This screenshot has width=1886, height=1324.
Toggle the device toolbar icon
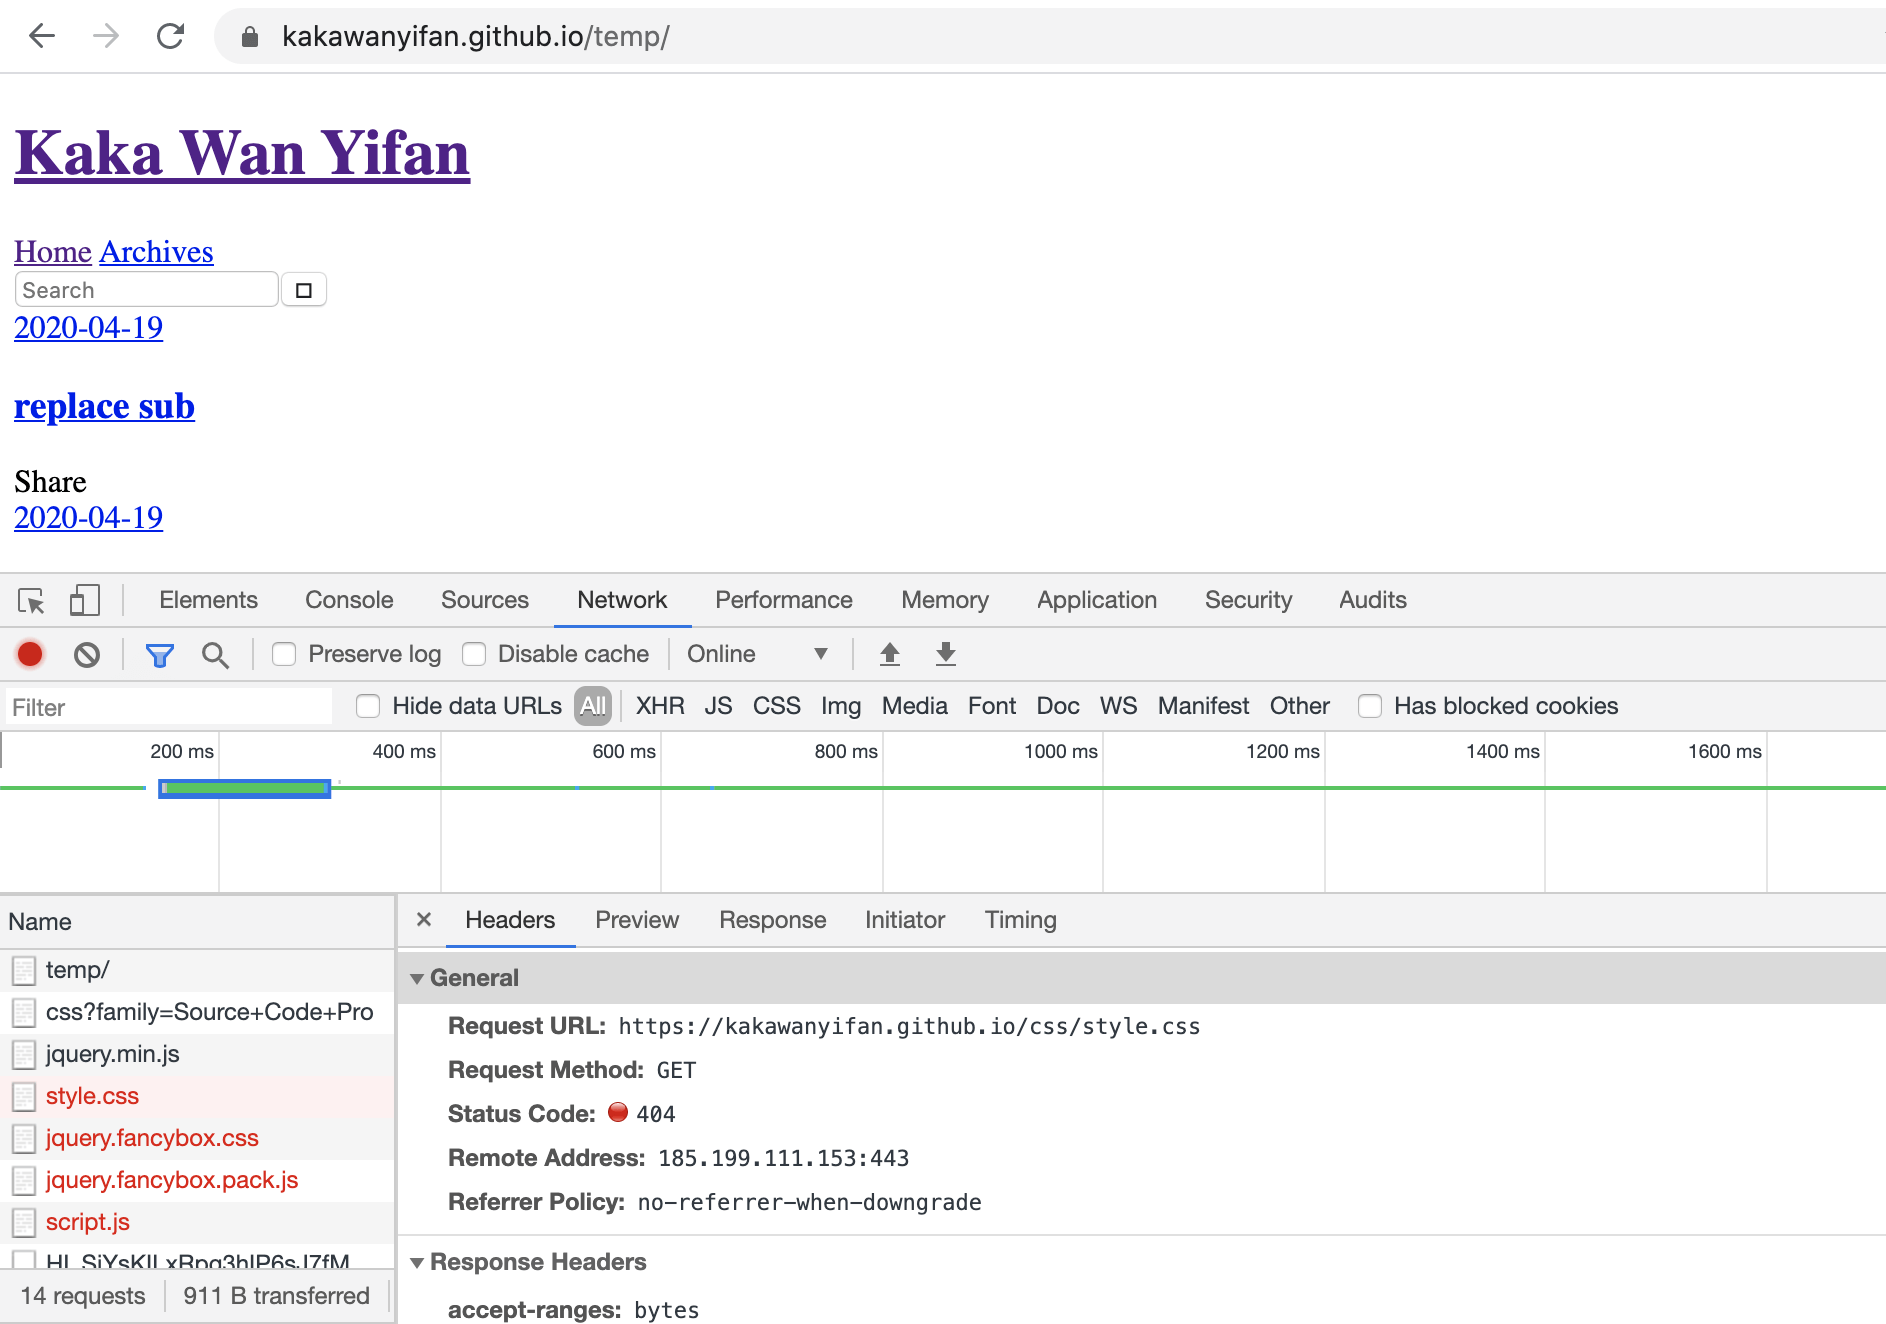click(x=84, y=600)
